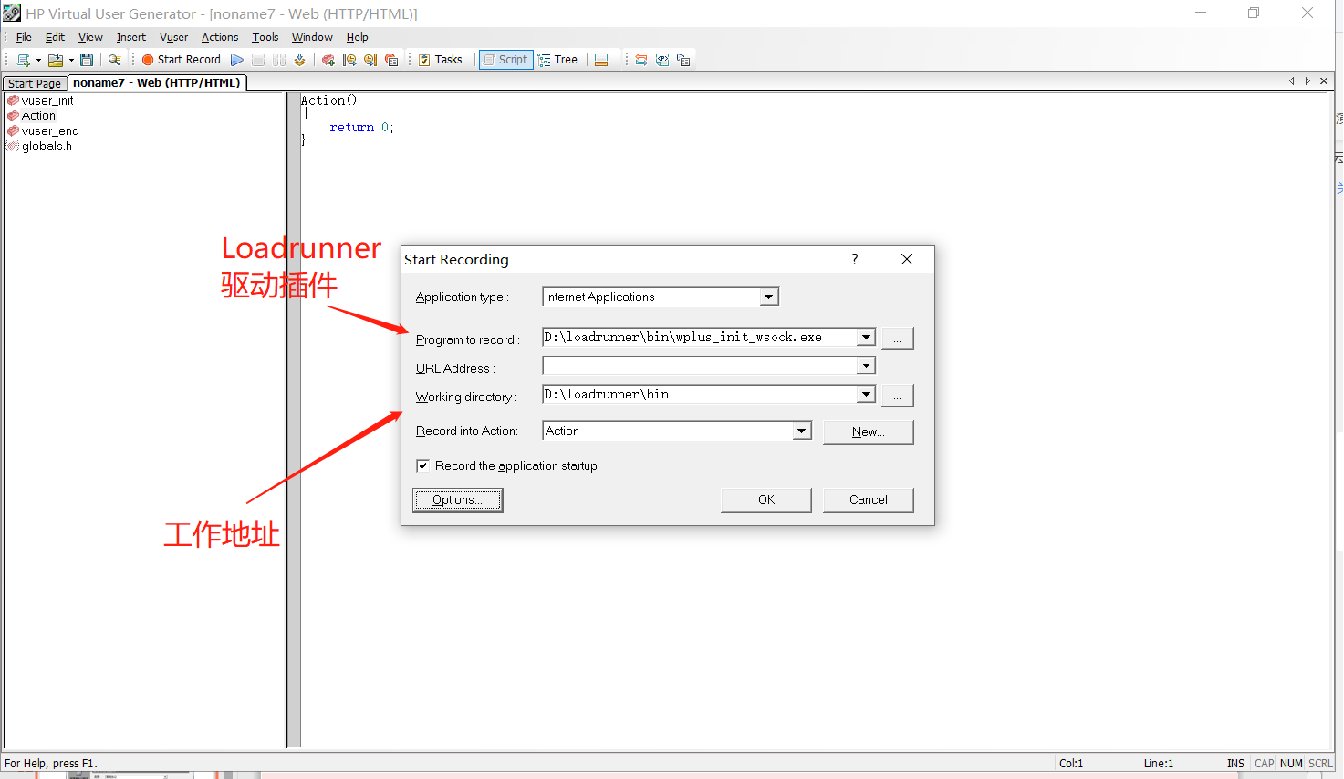This screenshot has height=779, width=1344.
Task: Open the Help menu
Action: [357, 37]
